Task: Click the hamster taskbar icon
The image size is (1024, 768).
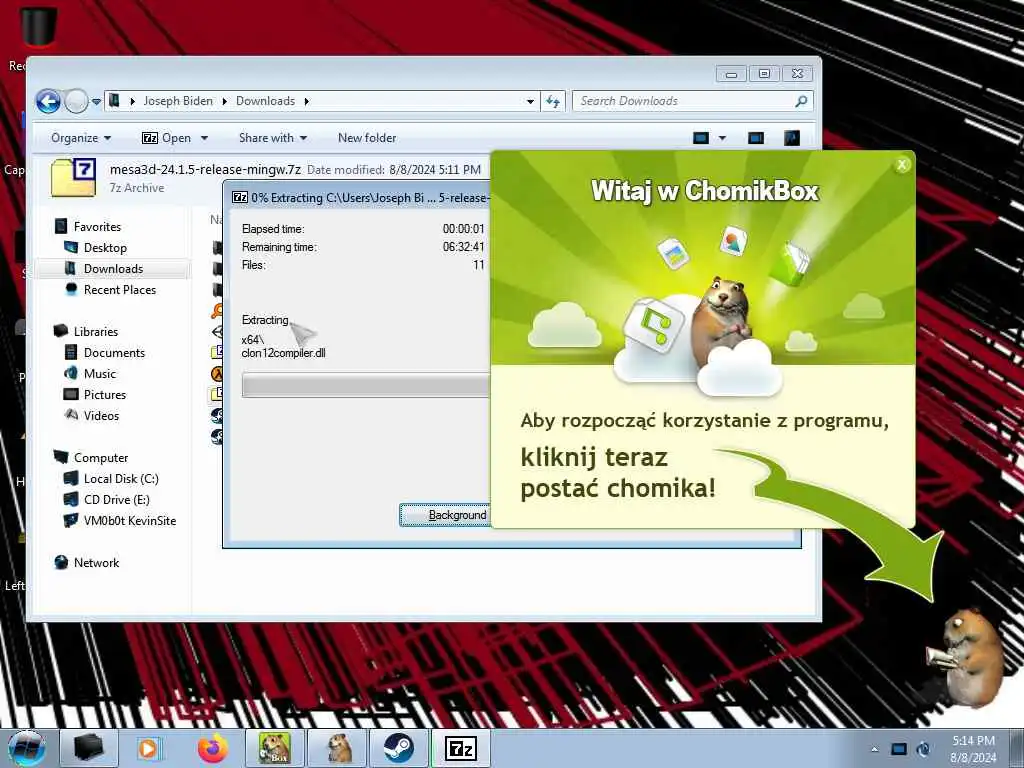Action: click(338, 748)
